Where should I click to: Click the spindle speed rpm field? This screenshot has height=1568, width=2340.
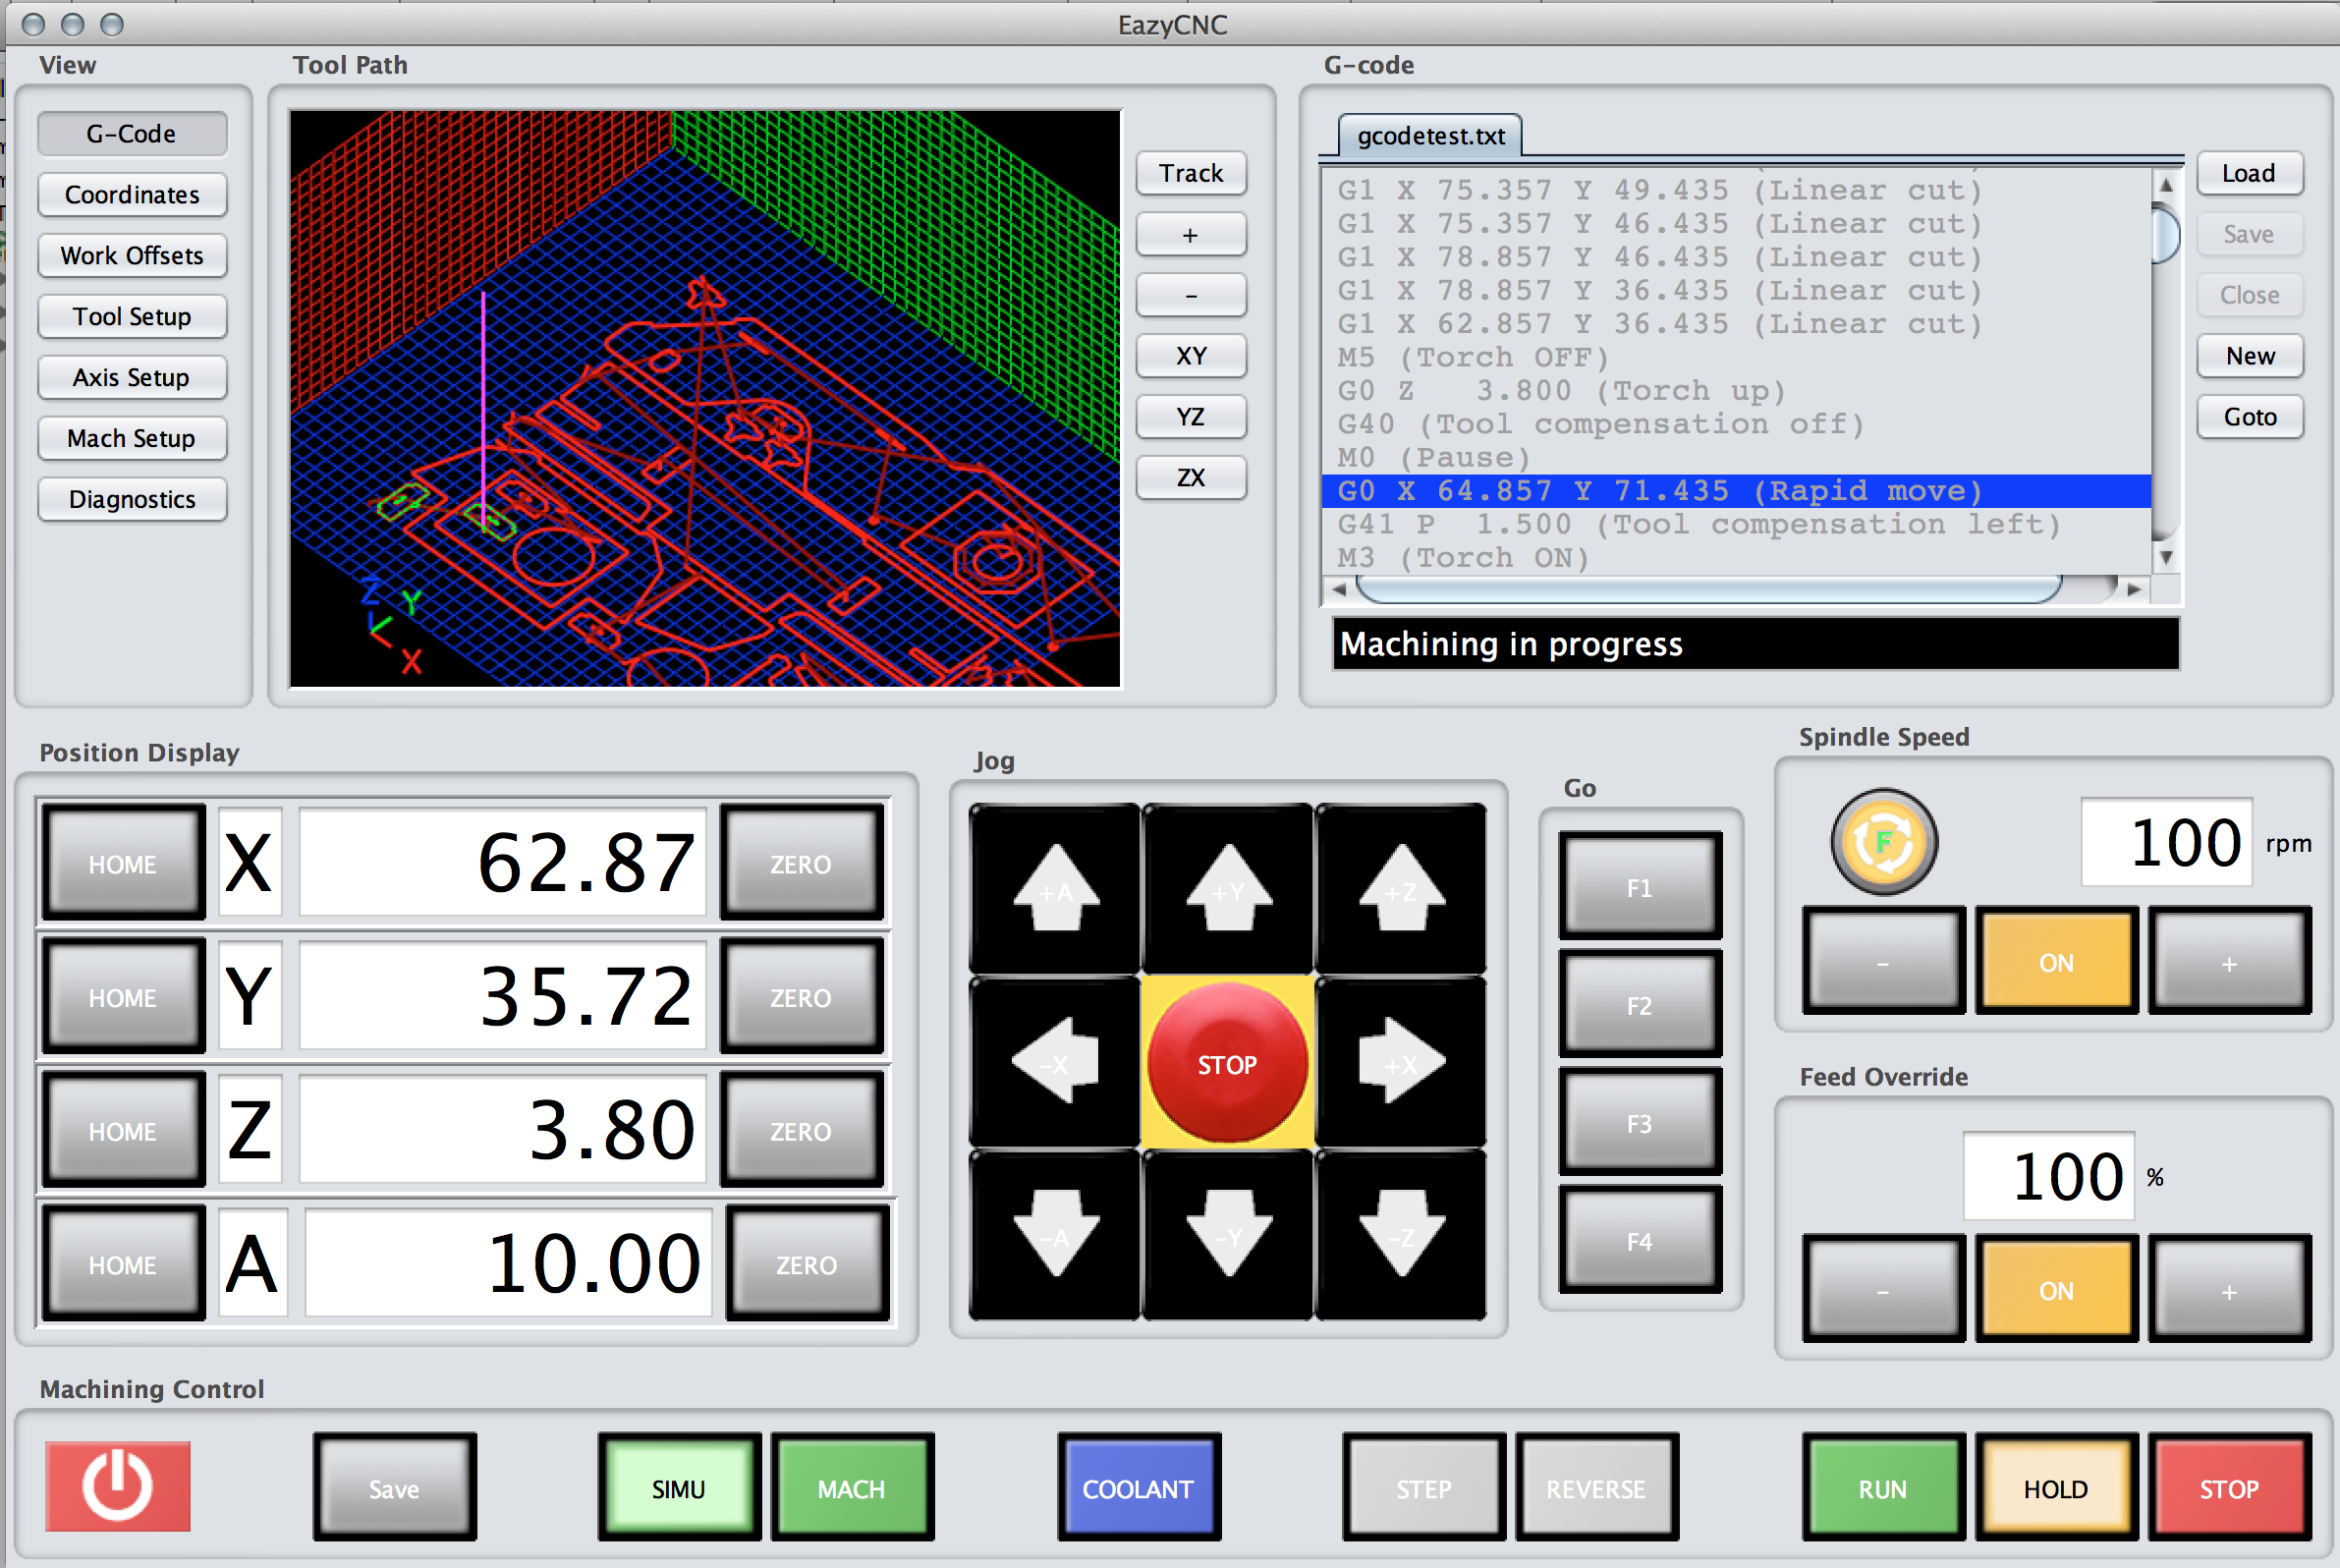tap(2166, 842)
